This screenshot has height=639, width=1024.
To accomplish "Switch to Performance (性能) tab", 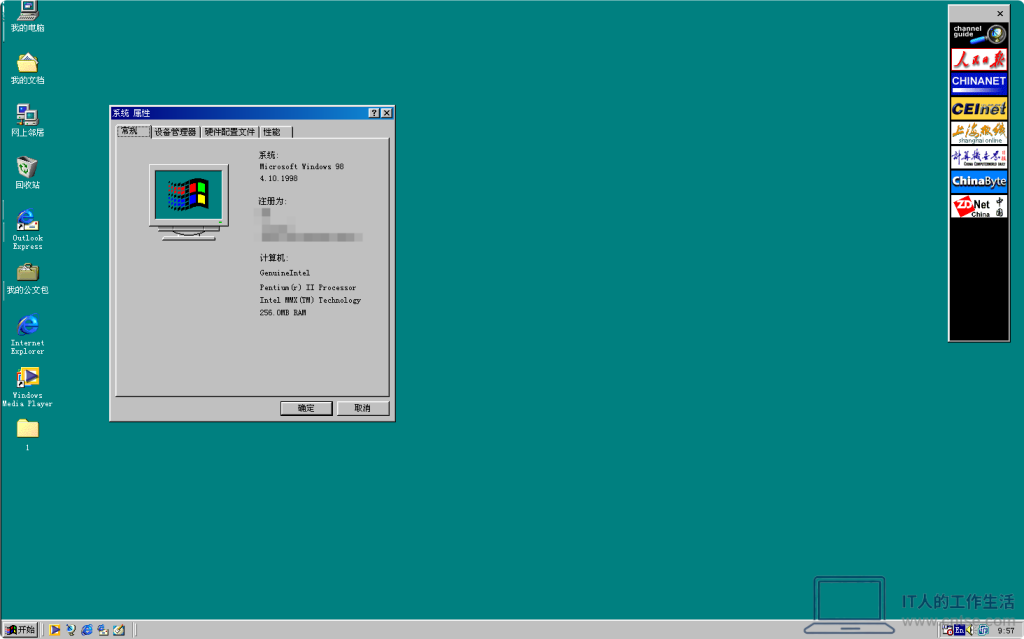I will tap(275, 132).
